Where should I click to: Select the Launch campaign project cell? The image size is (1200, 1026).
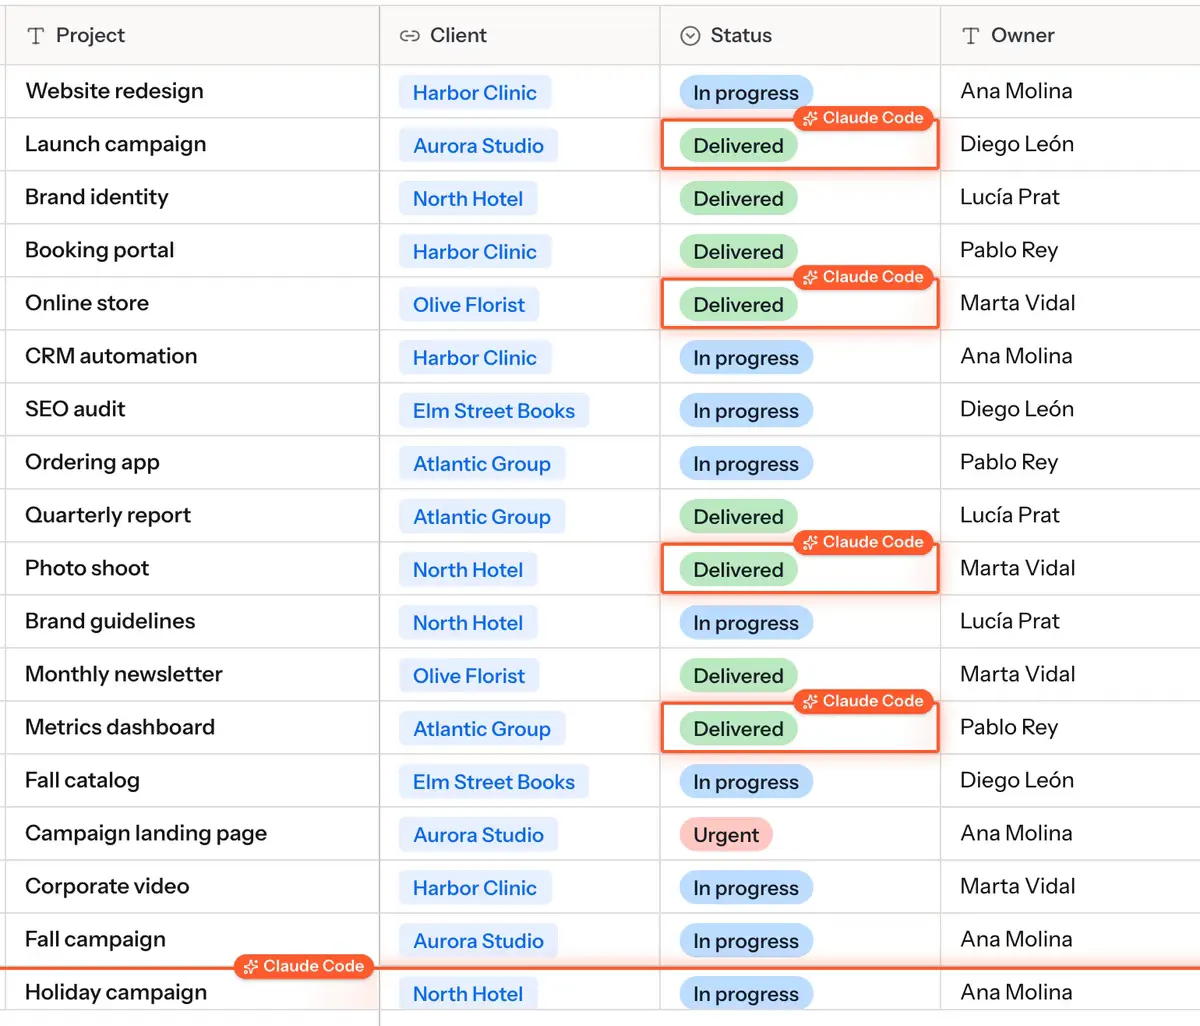point(192,145)
